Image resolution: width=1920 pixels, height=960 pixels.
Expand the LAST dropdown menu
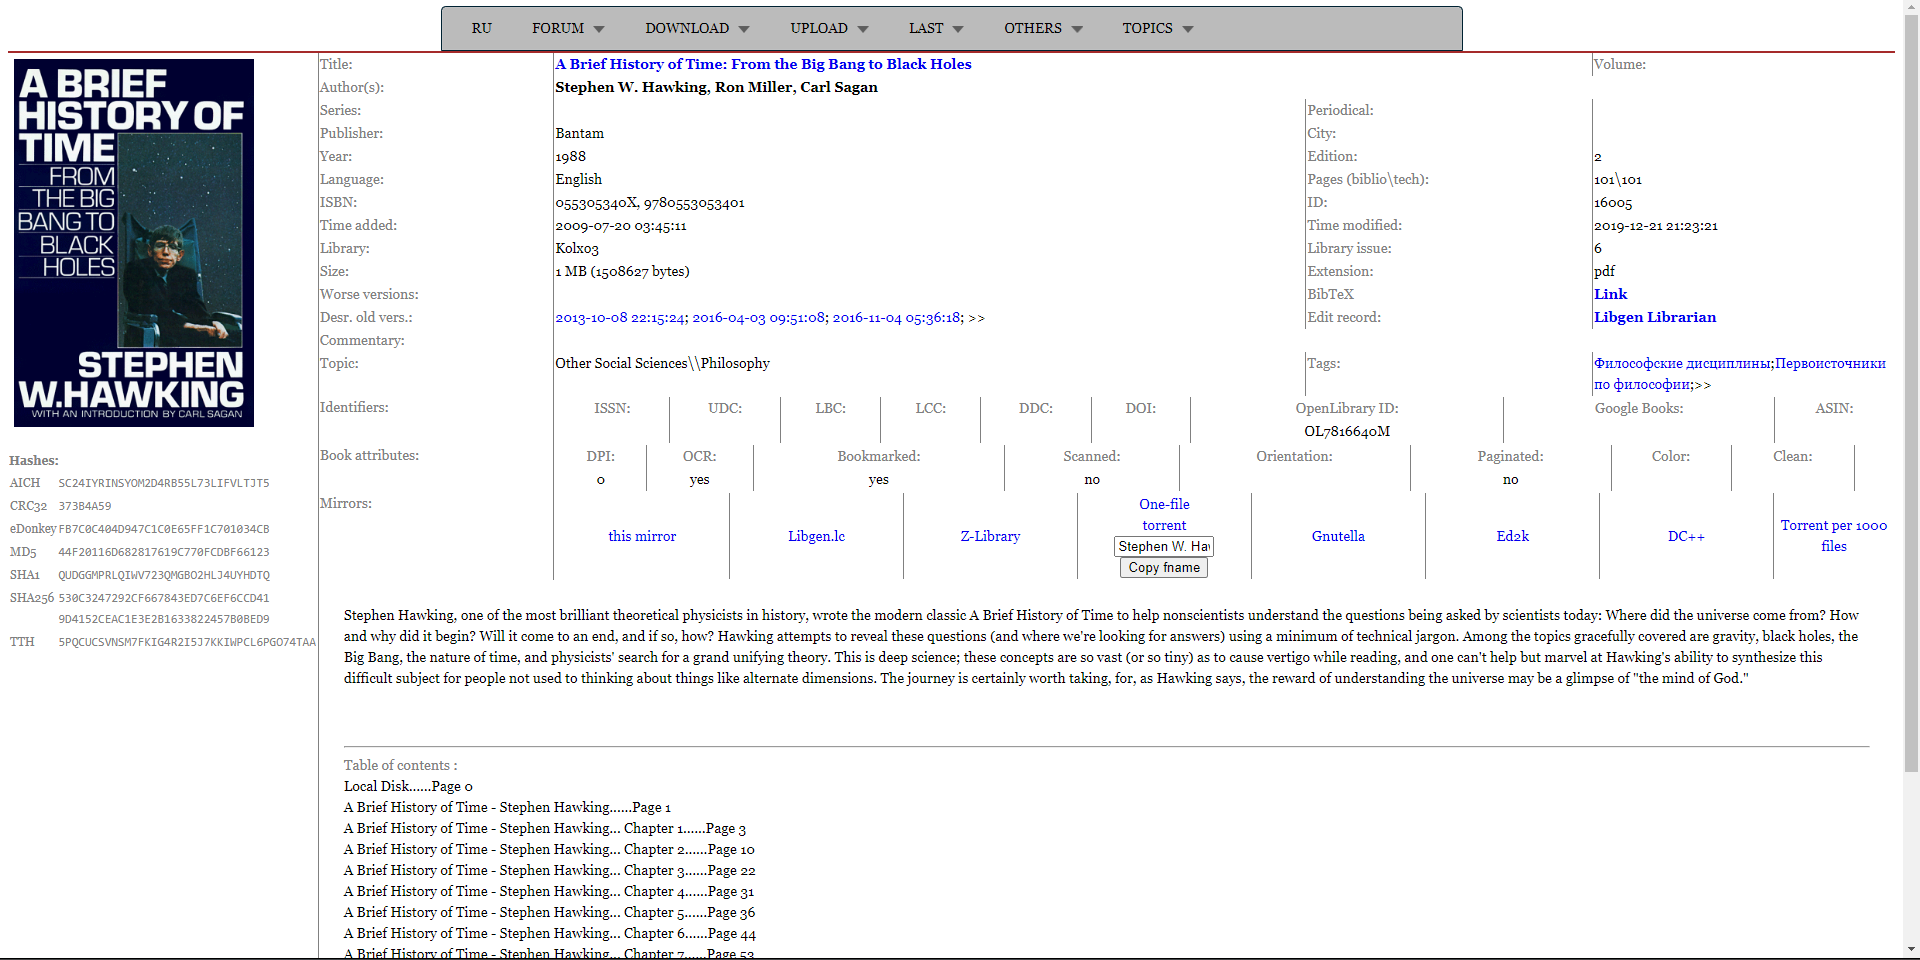pos(936,28)
